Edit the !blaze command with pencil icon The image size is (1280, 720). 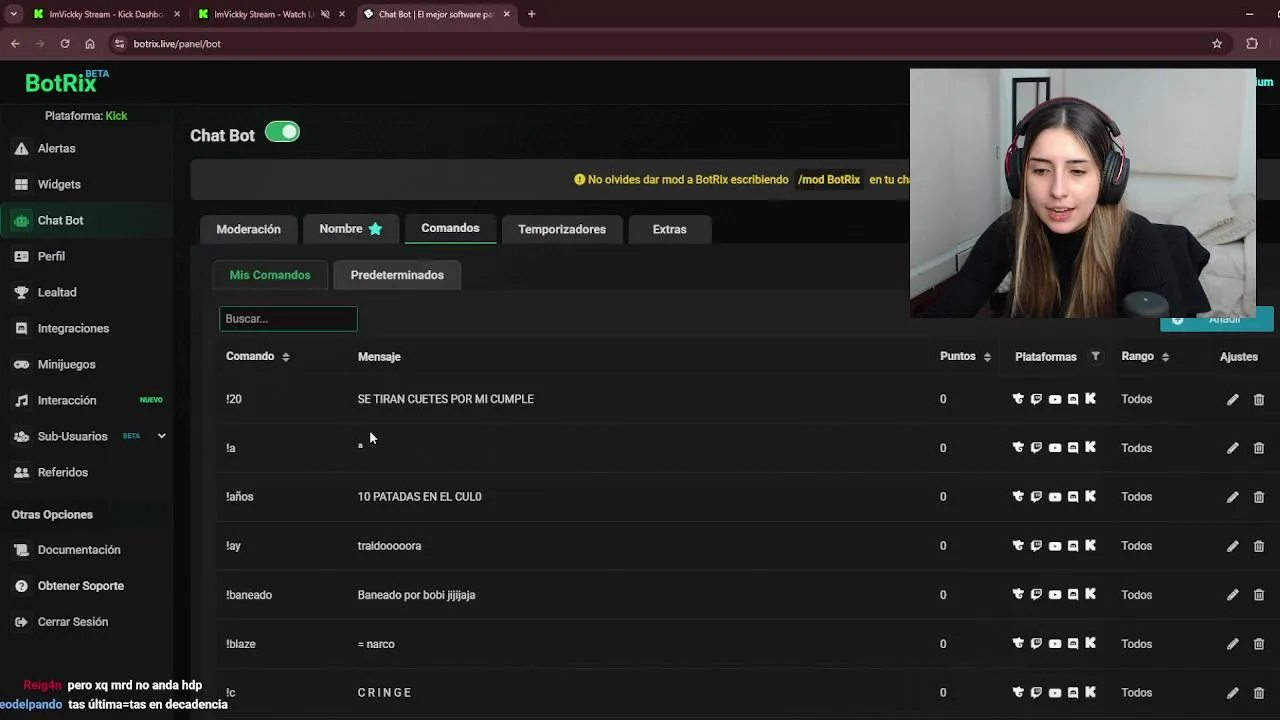pyautogui.click(x=1232, y=644)
